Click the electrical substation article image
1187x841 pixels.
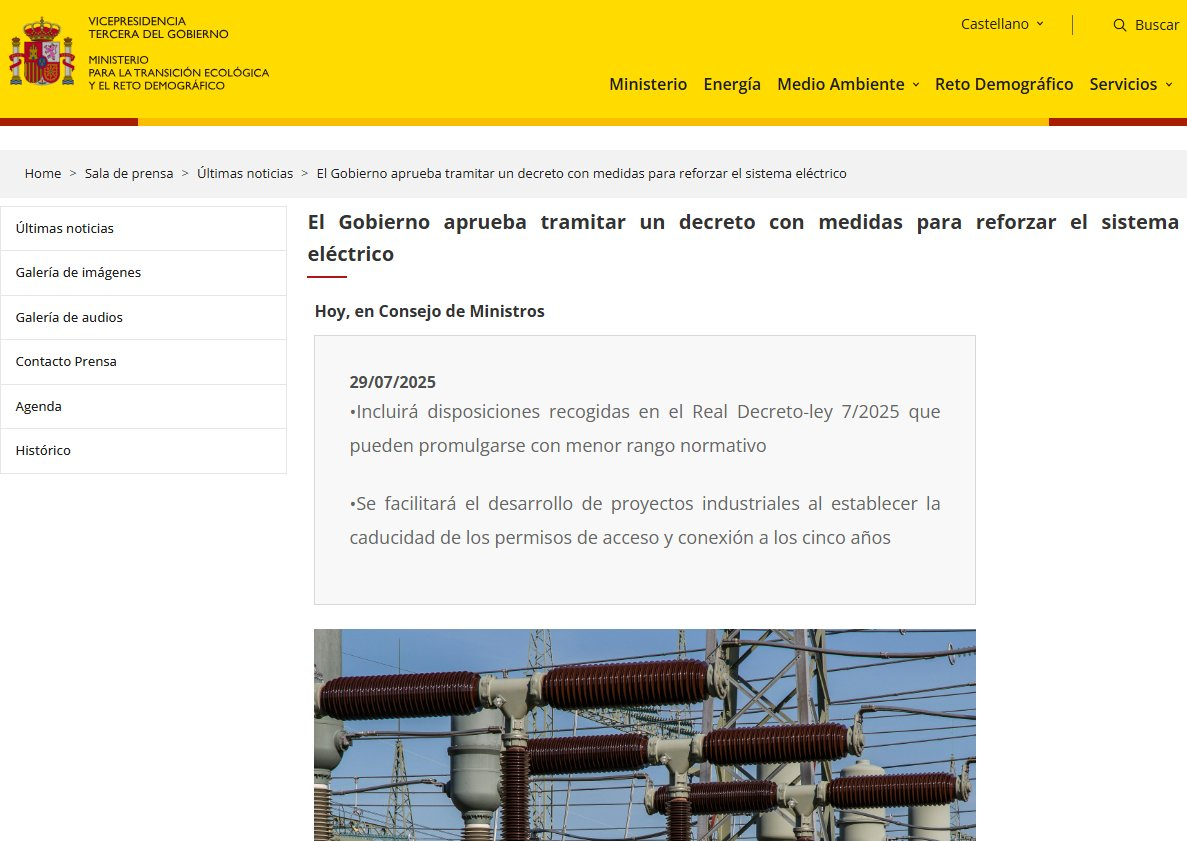[644, 734]
